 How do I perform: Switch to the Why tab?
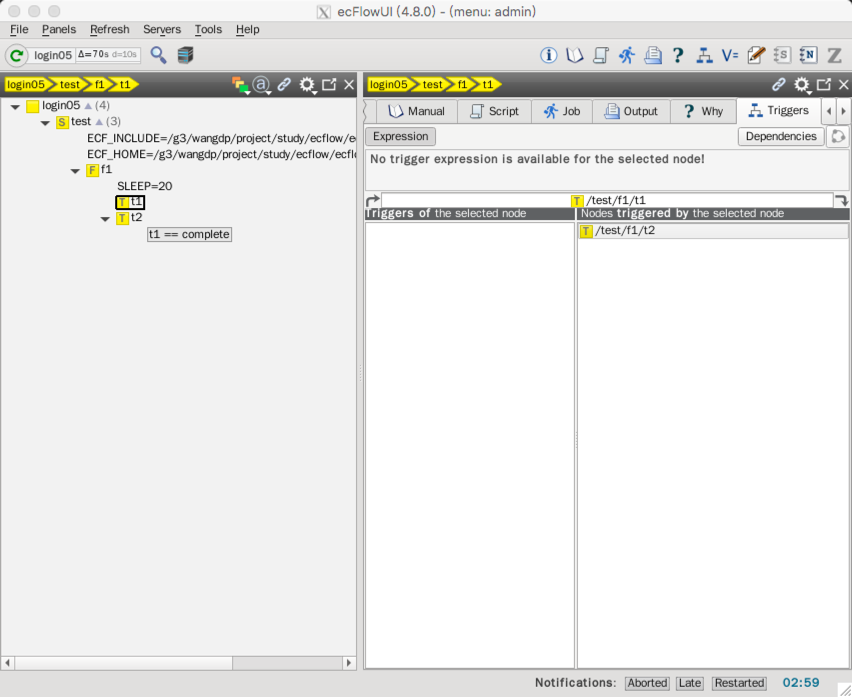coord(703,111)
